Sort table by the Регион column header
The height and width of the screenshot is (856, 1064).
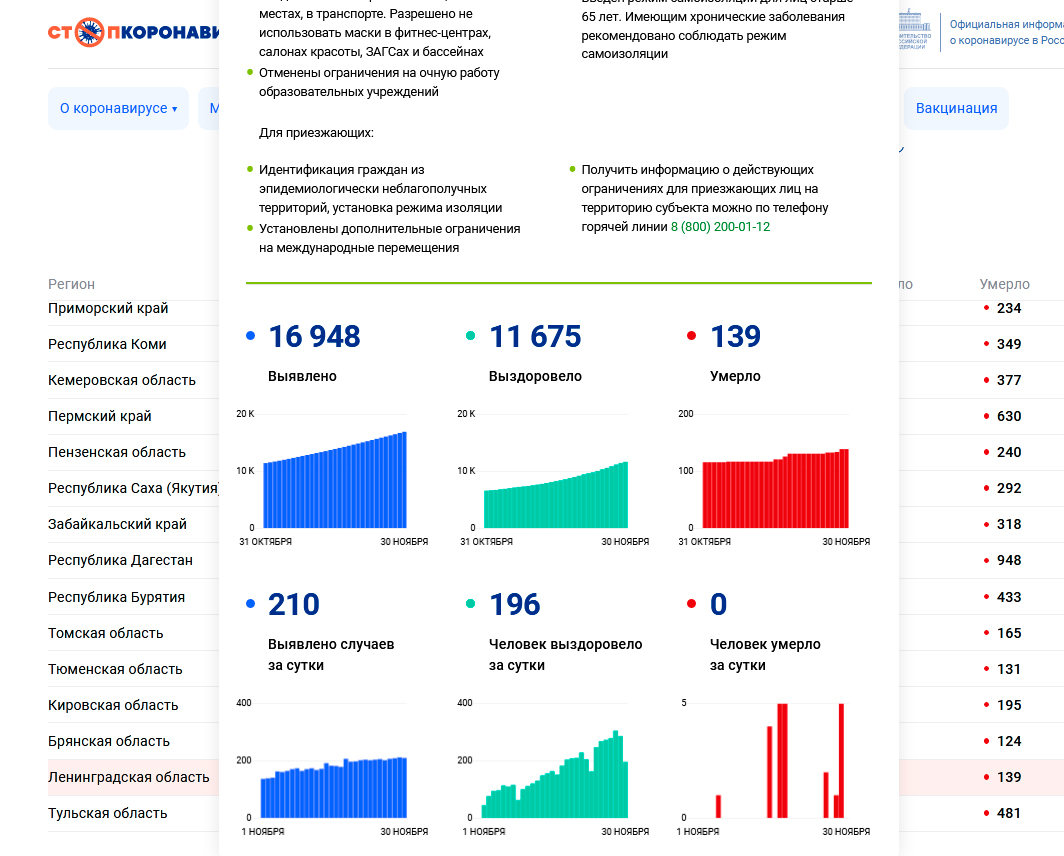point(72,284)
